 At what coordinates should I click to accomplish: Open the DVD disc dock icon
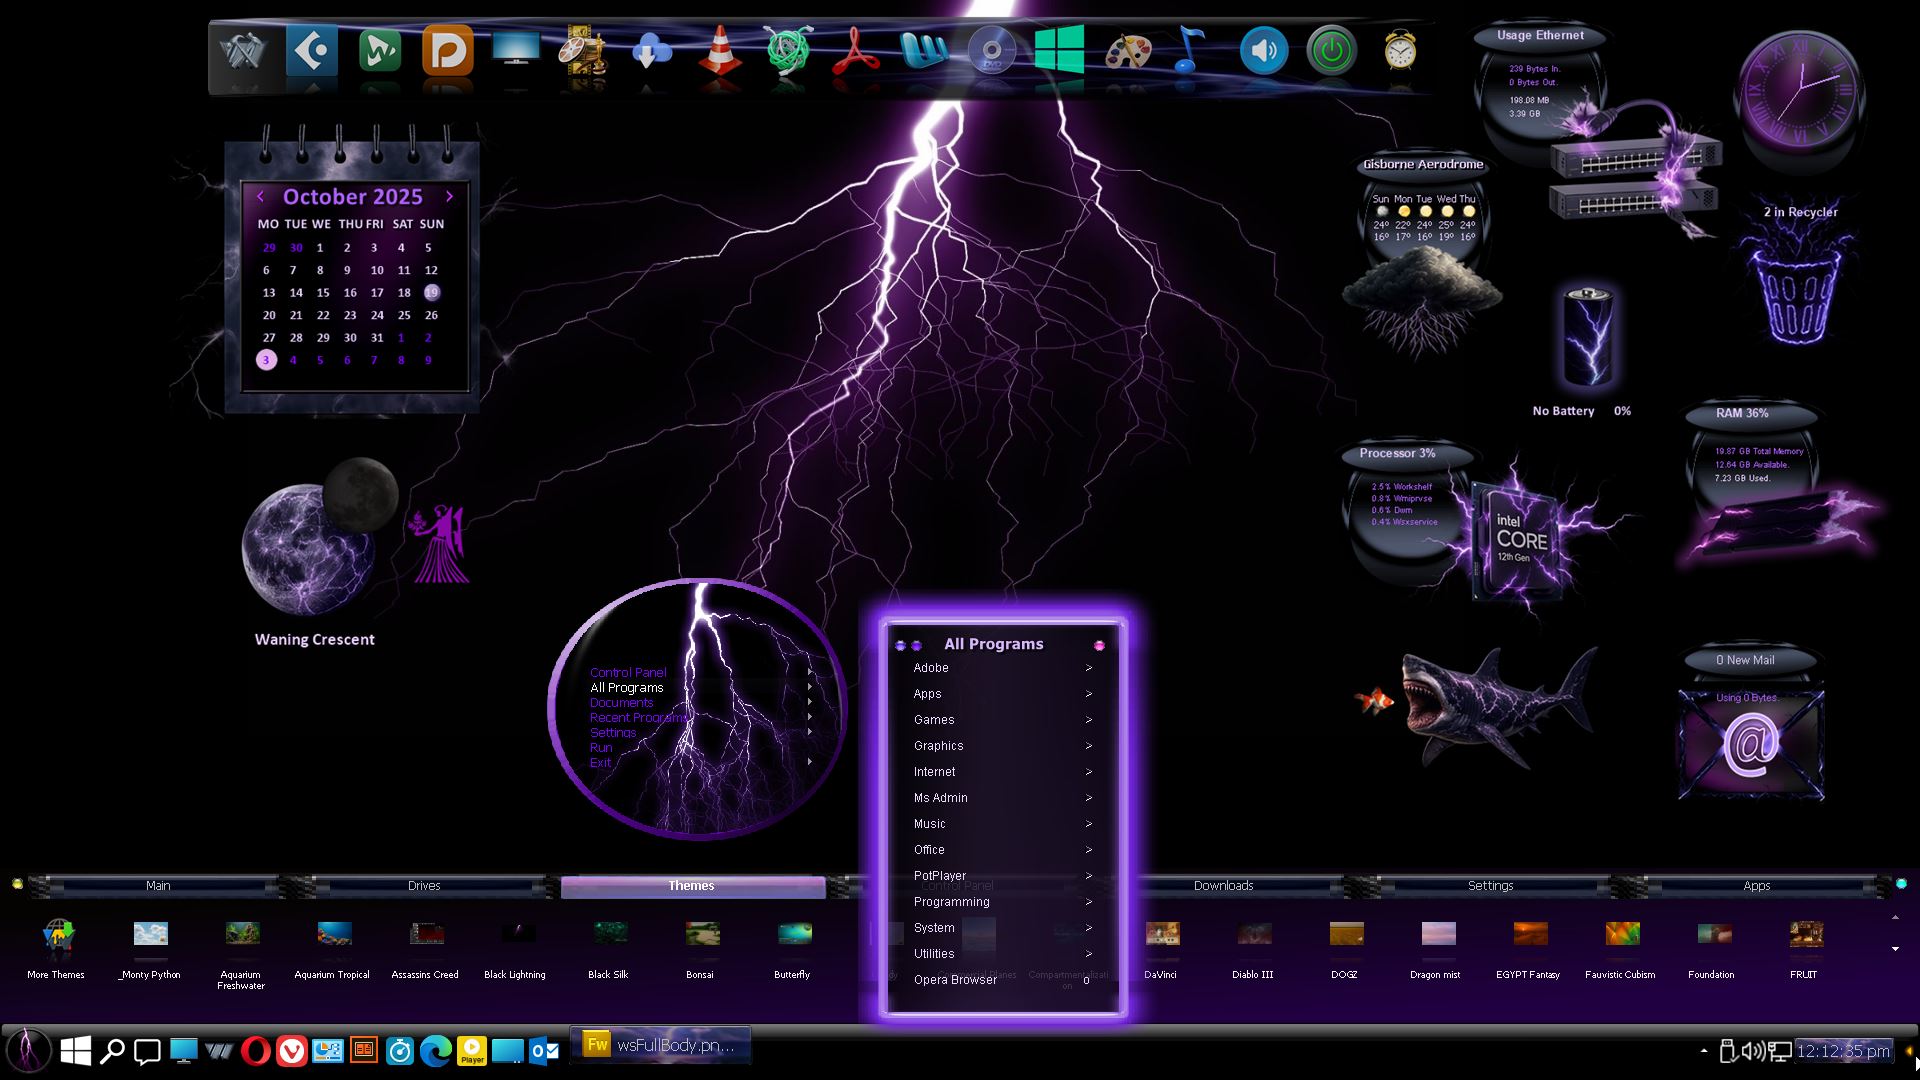tap(991, 50)
